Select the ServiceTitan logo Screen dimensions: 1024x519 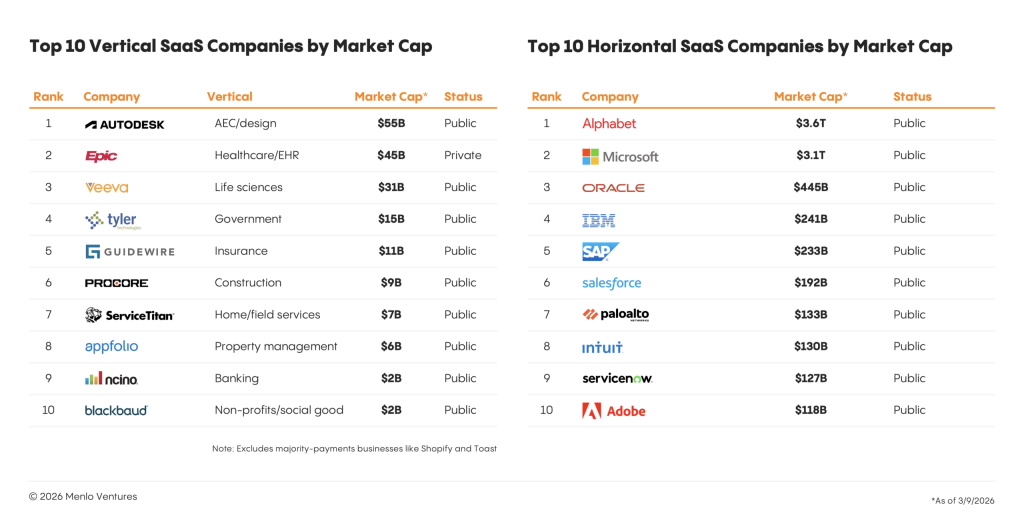coord(130,315)
